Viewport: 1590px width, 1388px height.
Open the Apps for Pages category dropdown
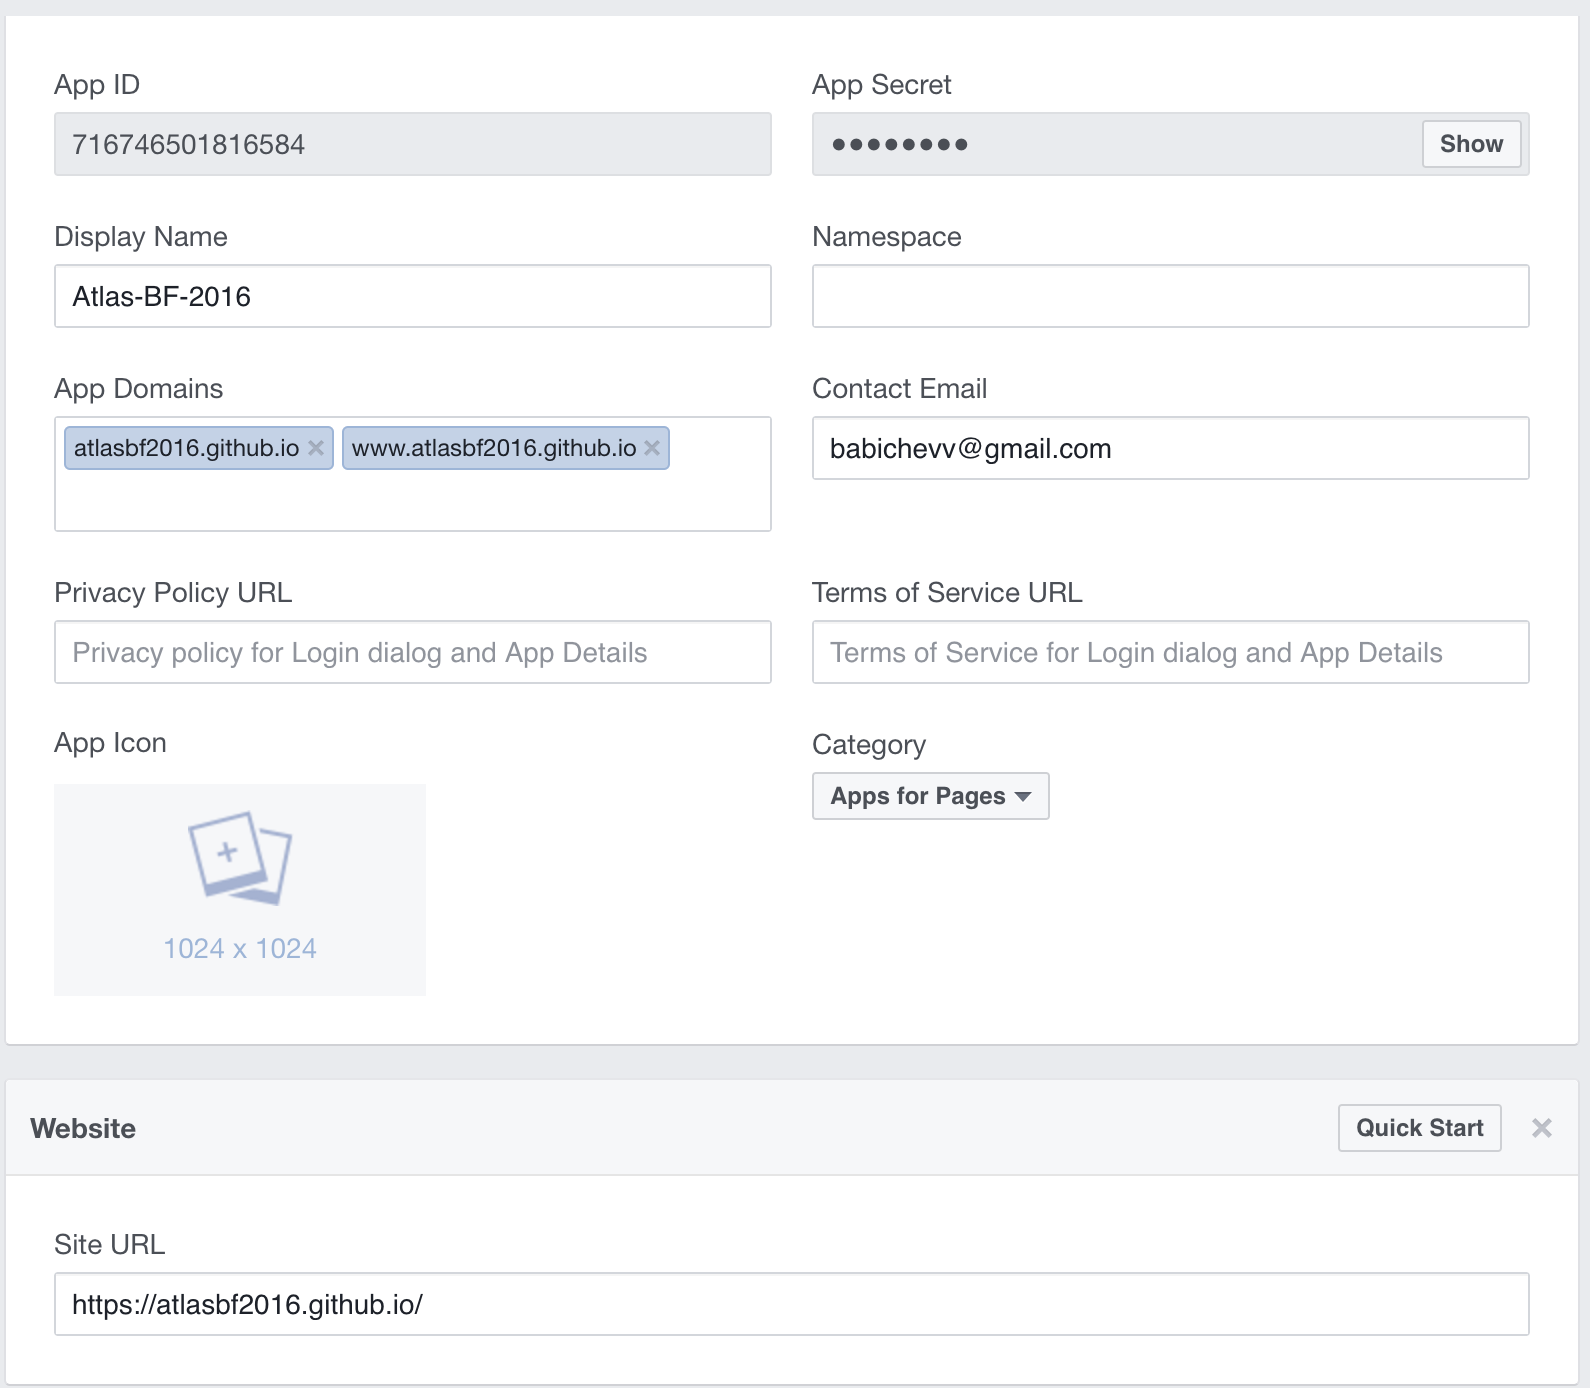[x=930, y=796]
